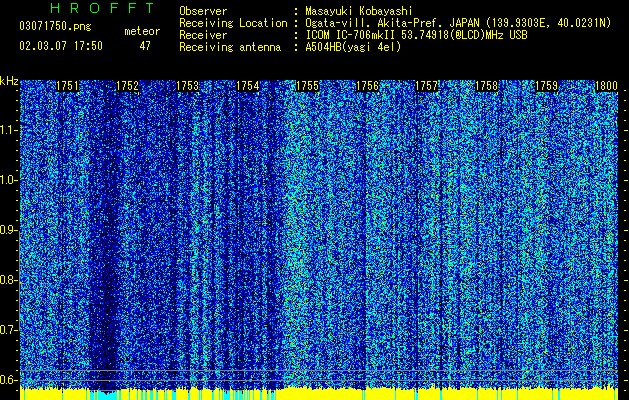The width and height of the screenshot is (629, 400).
Task: Click the kHz axis unit label
Action: coord(9,81)
